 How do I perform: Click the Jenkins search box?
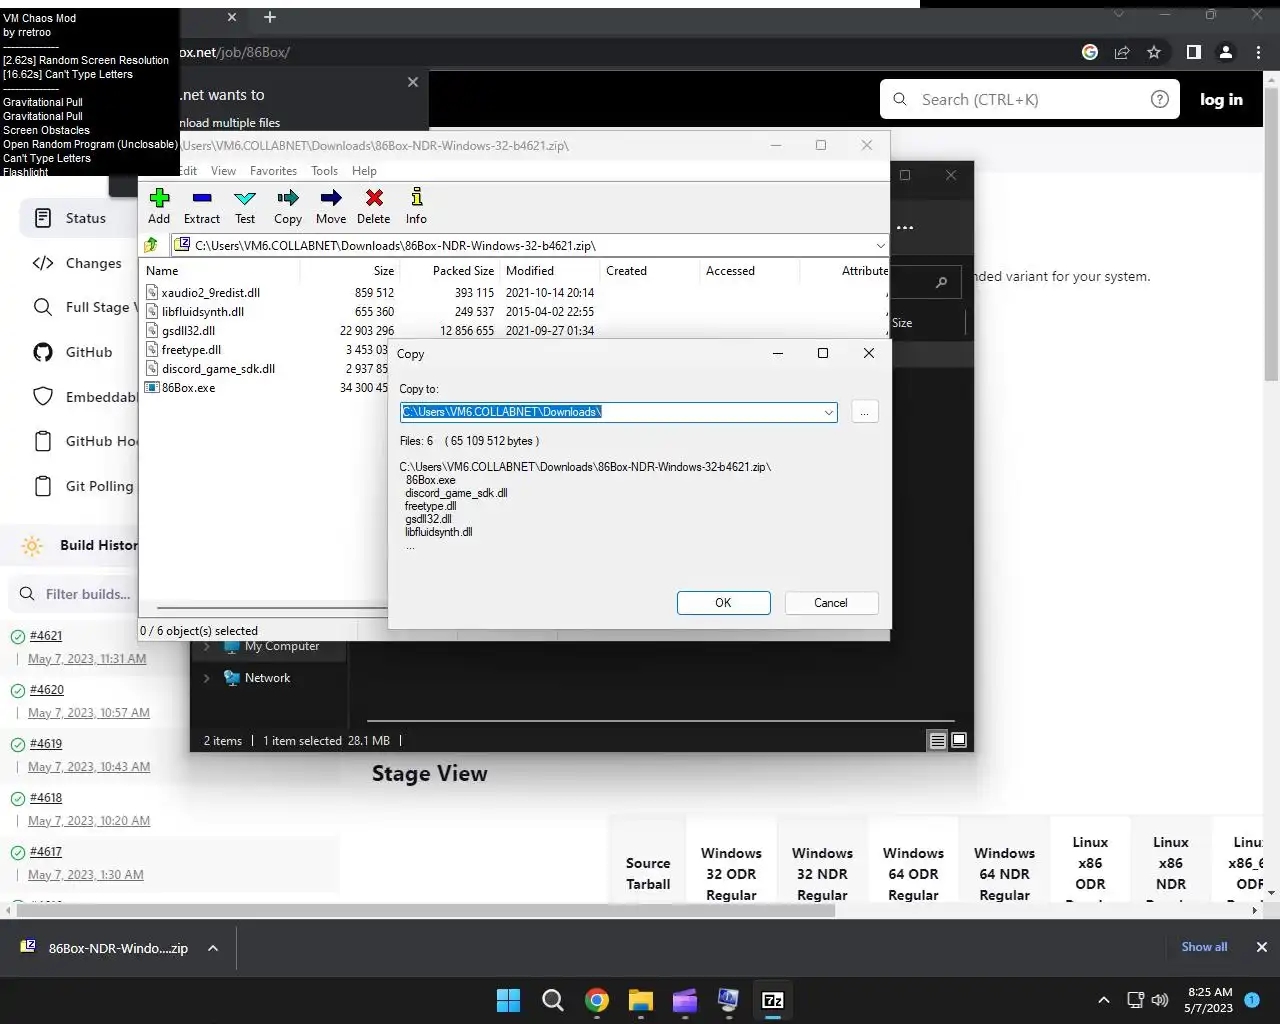1030,99
